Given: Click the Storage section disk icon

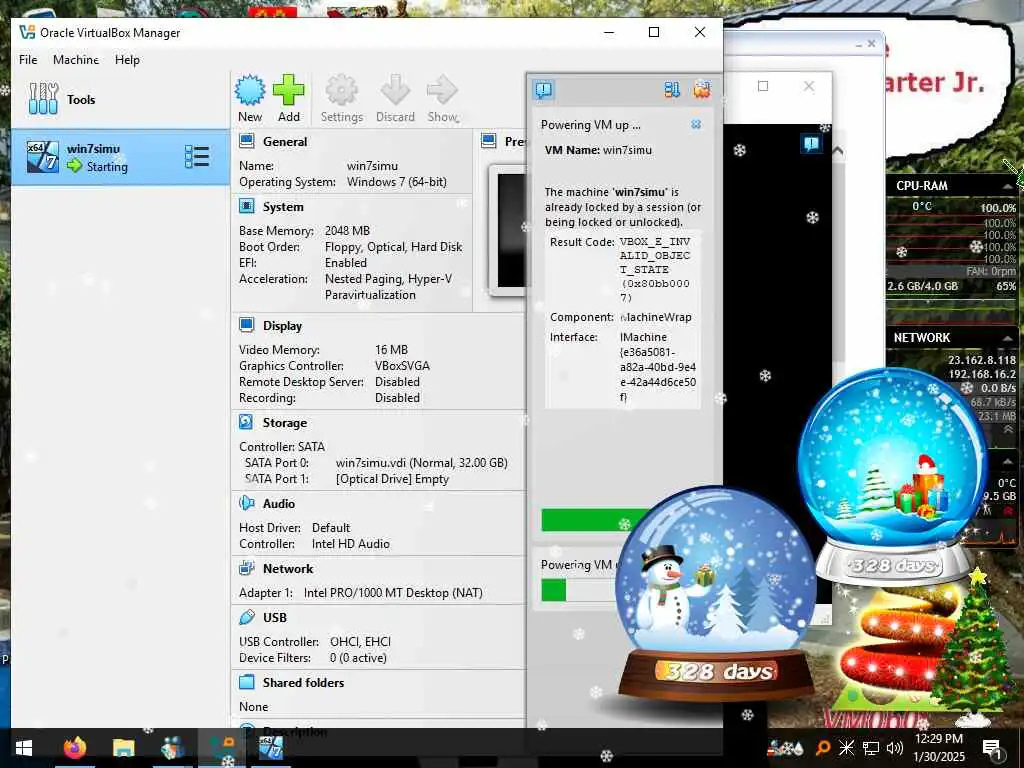Looking at the screenshot, I should coord(246,422).
